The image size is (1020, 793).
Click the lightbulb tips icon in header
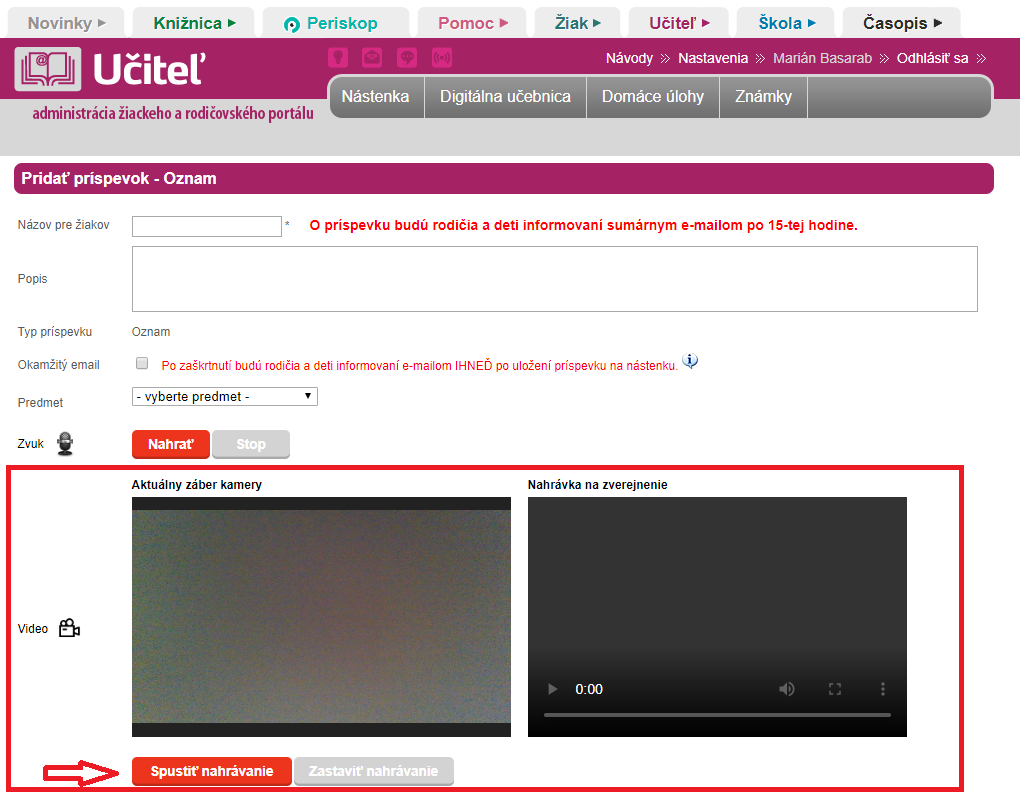click(338, 58)
